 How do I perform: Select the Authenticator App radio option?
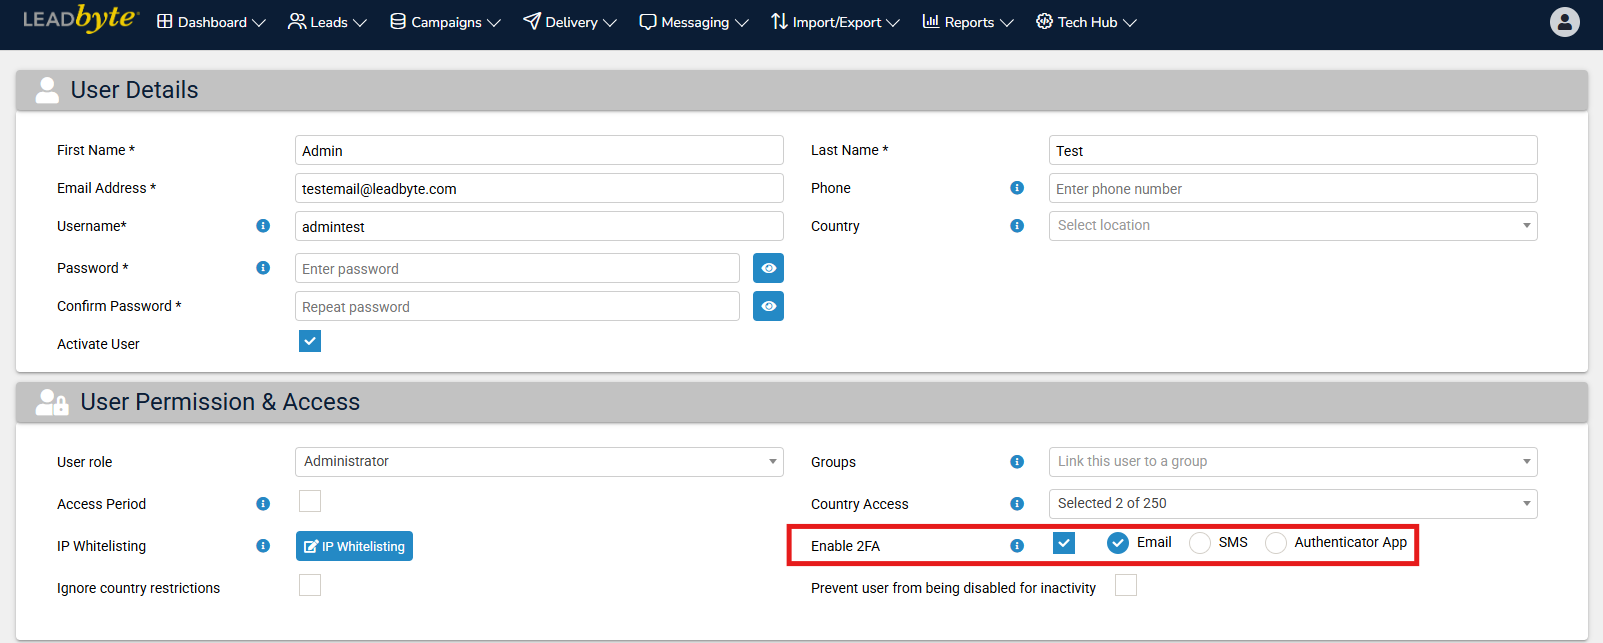pos(1276,543)
